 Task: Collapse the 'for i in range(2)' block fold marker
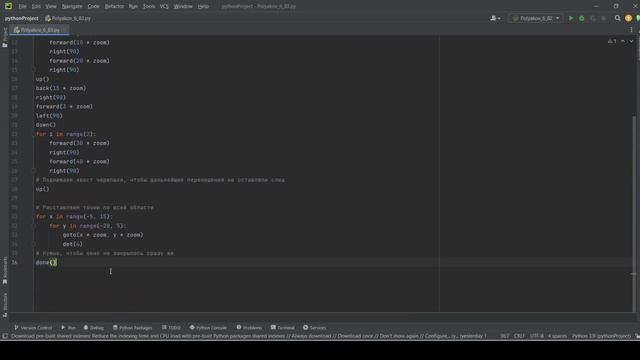[34, 134]
